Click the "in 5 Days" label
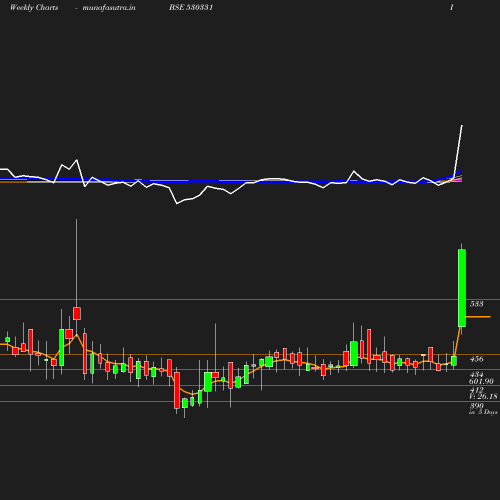Viewport: 500px width, 500px height. click(483, 412)
